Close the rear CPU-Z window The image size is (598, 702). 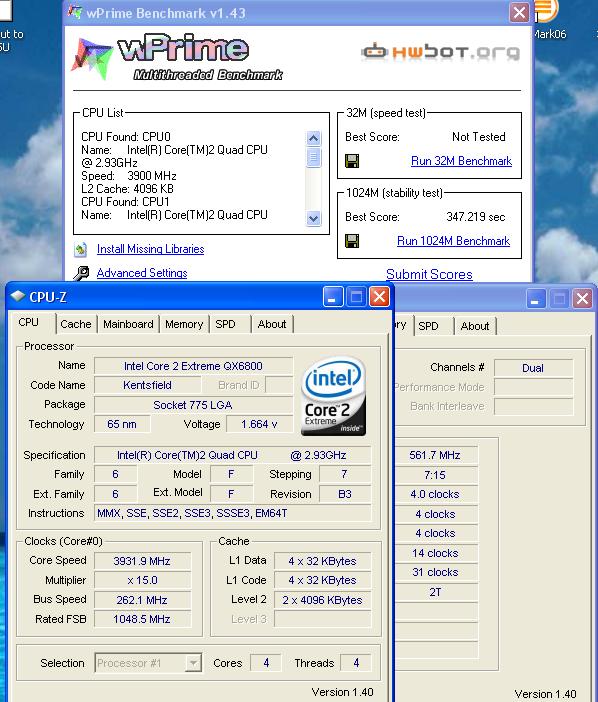[x=582, y=299]
